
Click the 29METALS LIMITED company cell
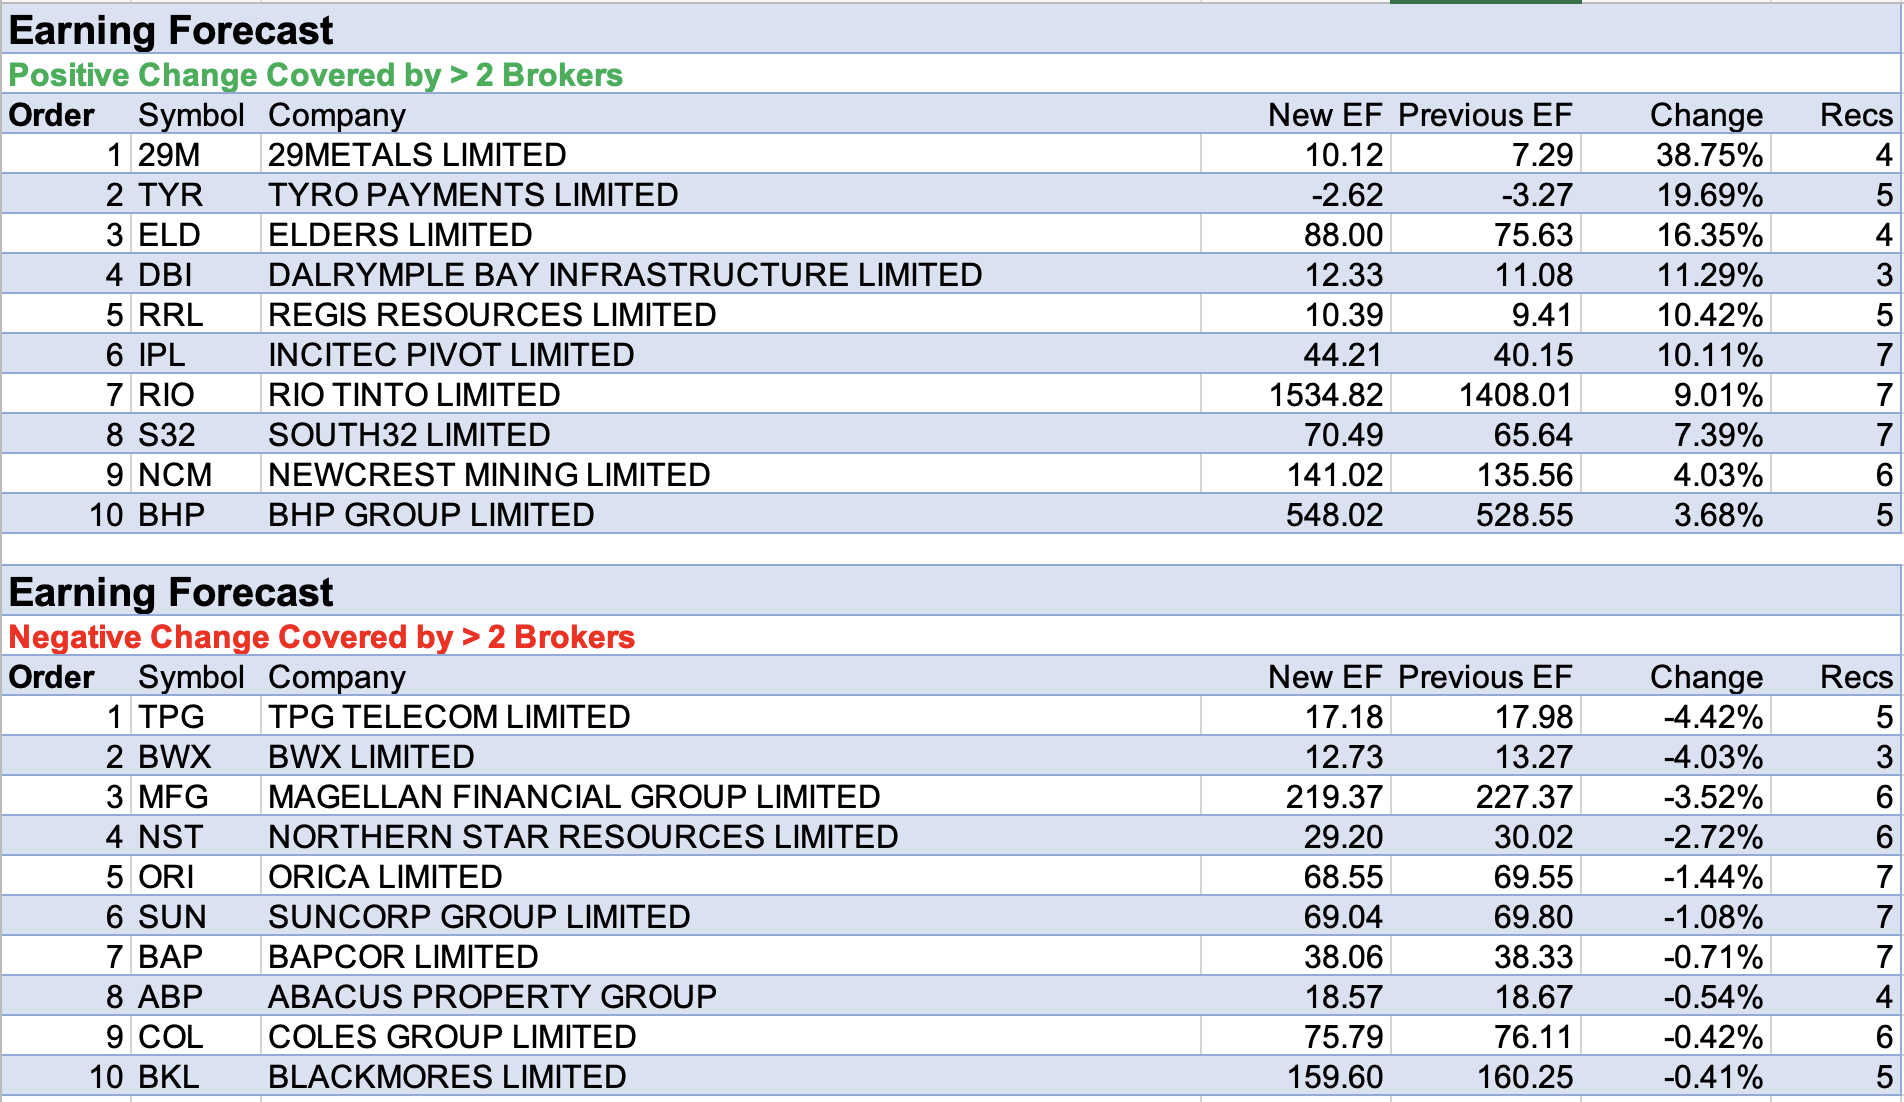[417, 155]
